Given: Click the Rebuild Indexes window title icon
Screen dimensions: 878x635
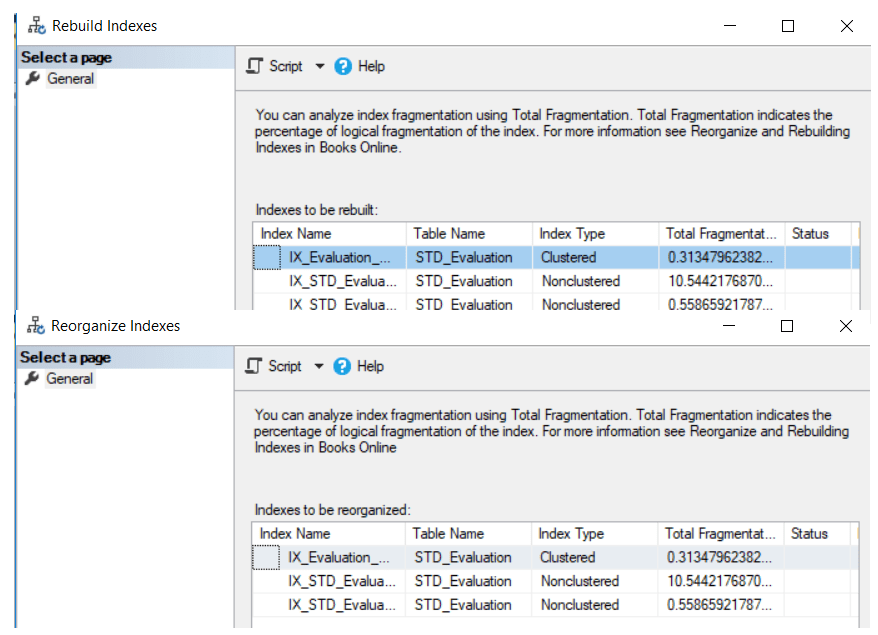Looking at the screenshot, I should pos(37,26).
